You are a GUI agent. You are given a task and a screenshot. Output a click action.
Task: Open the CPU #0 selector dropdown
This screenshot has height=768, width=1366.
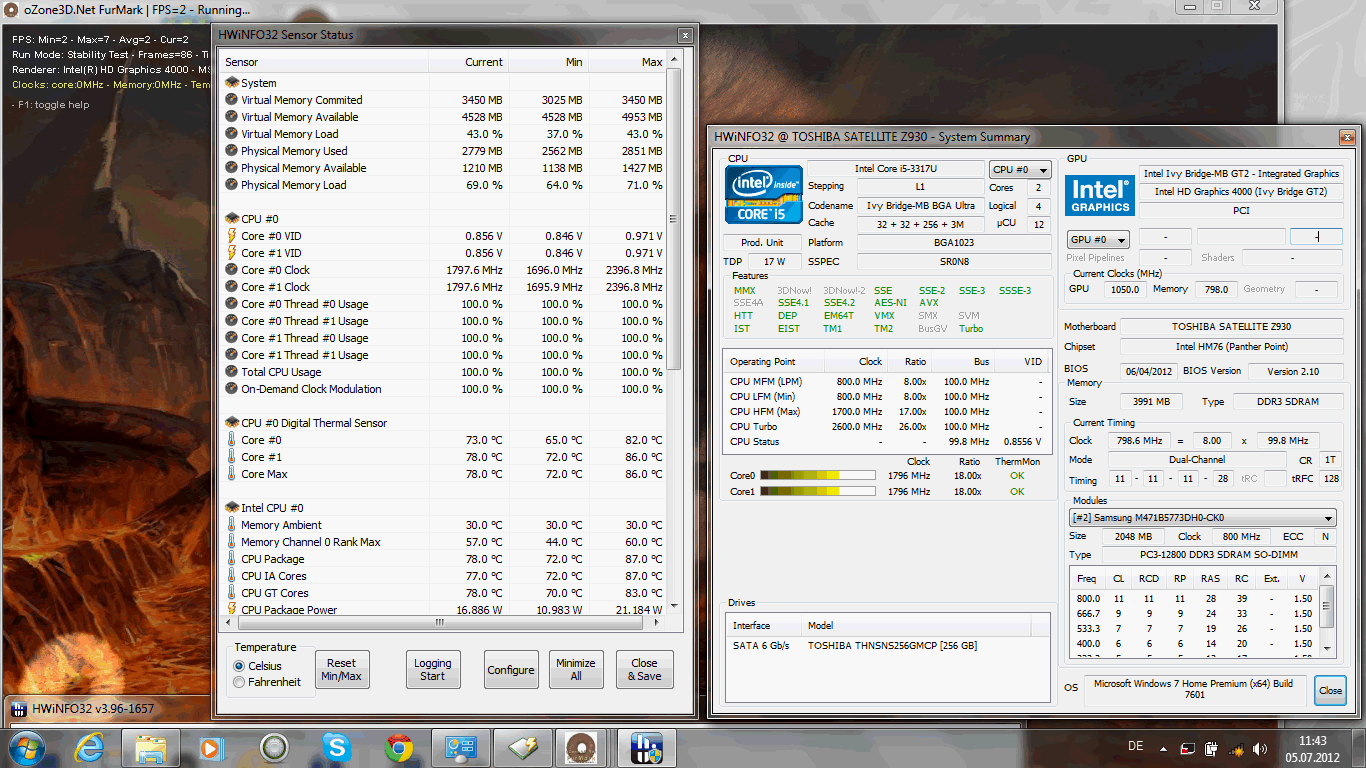coord(1020,170)
